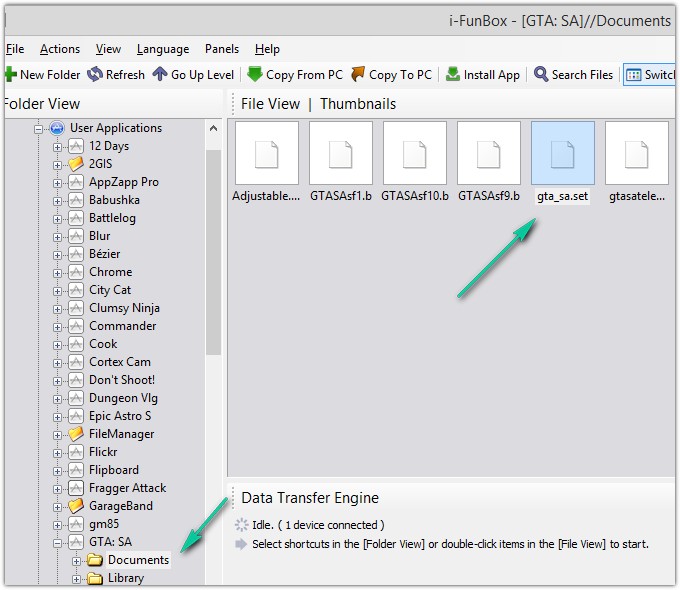The width and height of the screenshot is (680, 590).
Task: Select the GTASAsf9.b file icon
Action: pos(489,154)
